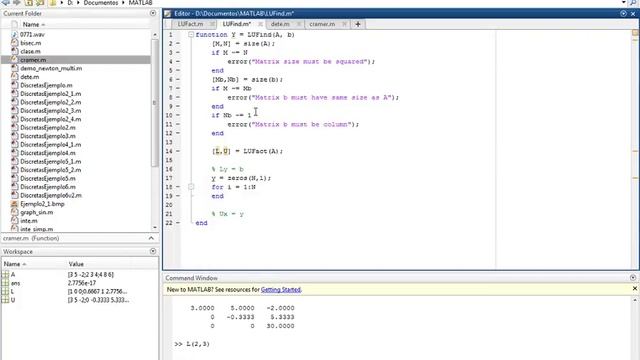
Task: Close the LUFact.m tab
Action: (212, 24)
